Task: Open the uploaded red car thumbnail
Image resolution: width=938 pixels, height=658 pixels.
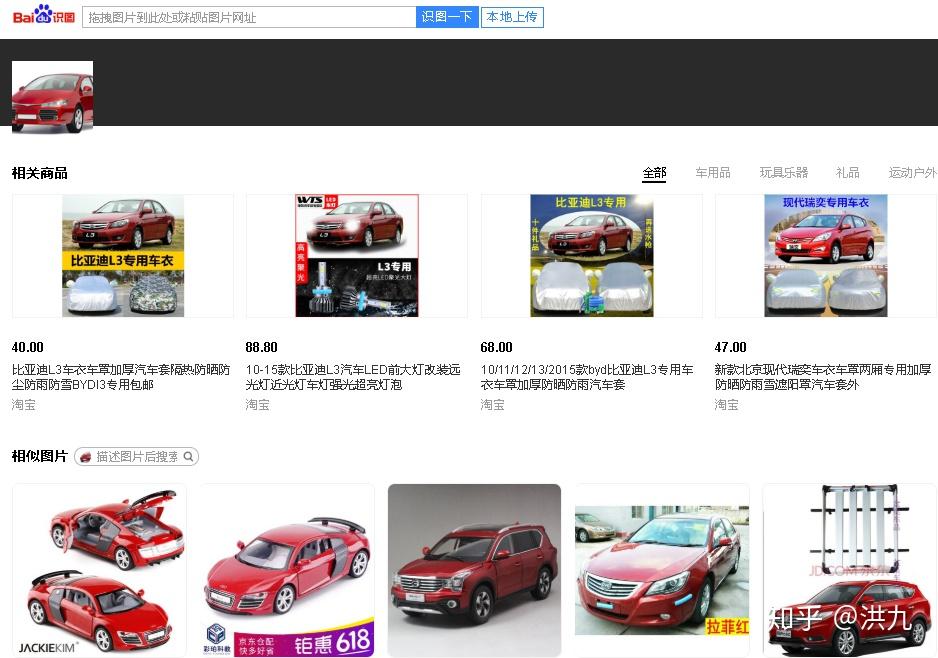Action: pos(53,97)
